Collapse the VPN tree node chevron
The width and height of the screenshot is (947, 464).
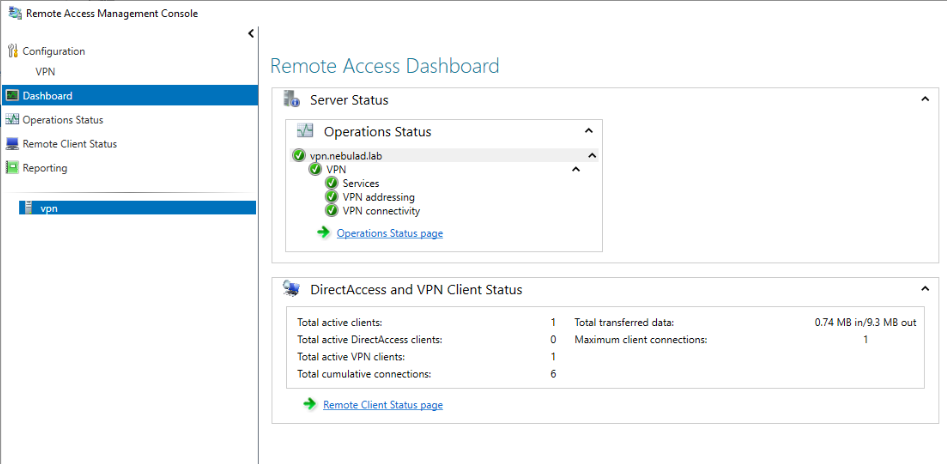pos(576,170)
